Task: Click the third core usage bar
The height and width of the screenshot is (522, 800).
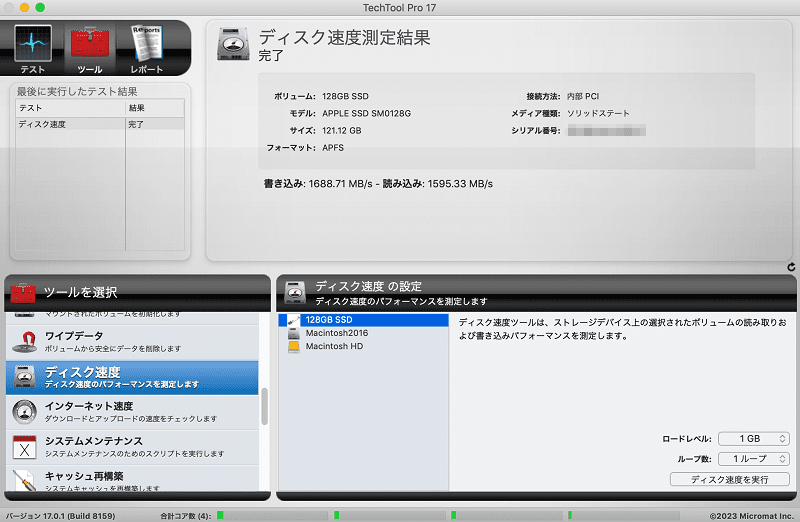Action: [506, 515]
